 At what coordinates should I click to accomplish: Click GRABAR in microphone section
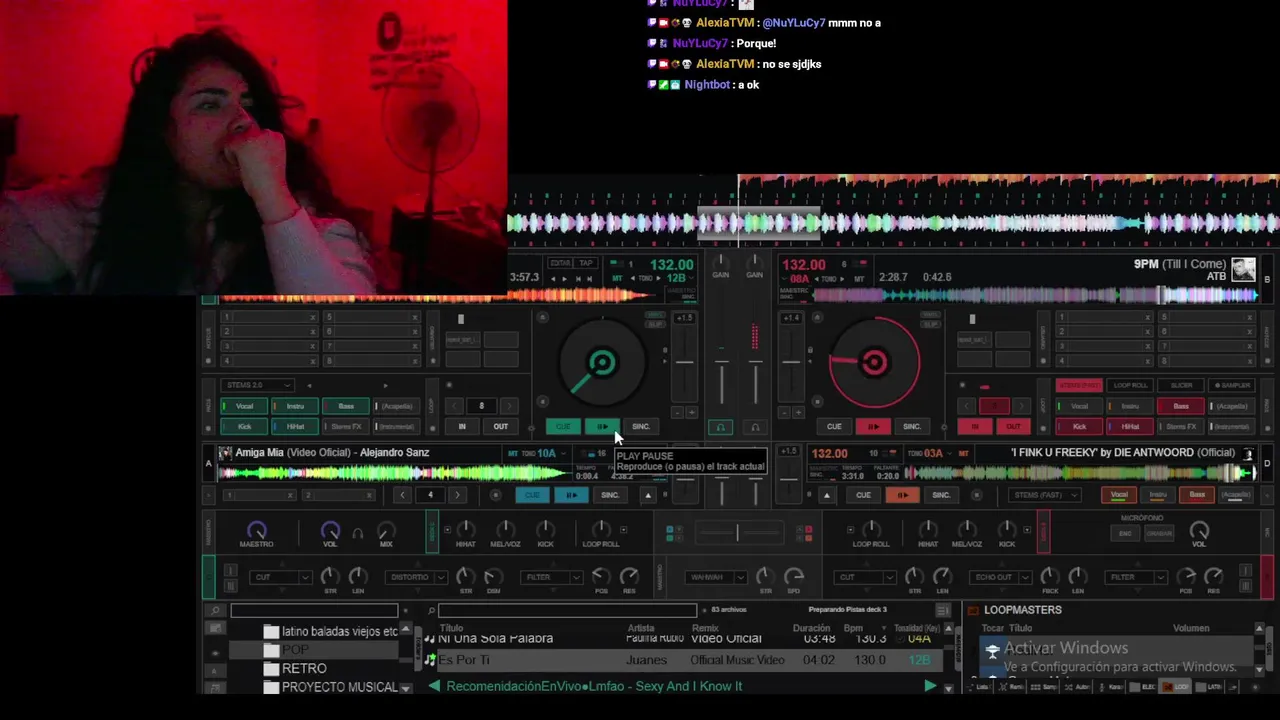(x=1159, y=533)
